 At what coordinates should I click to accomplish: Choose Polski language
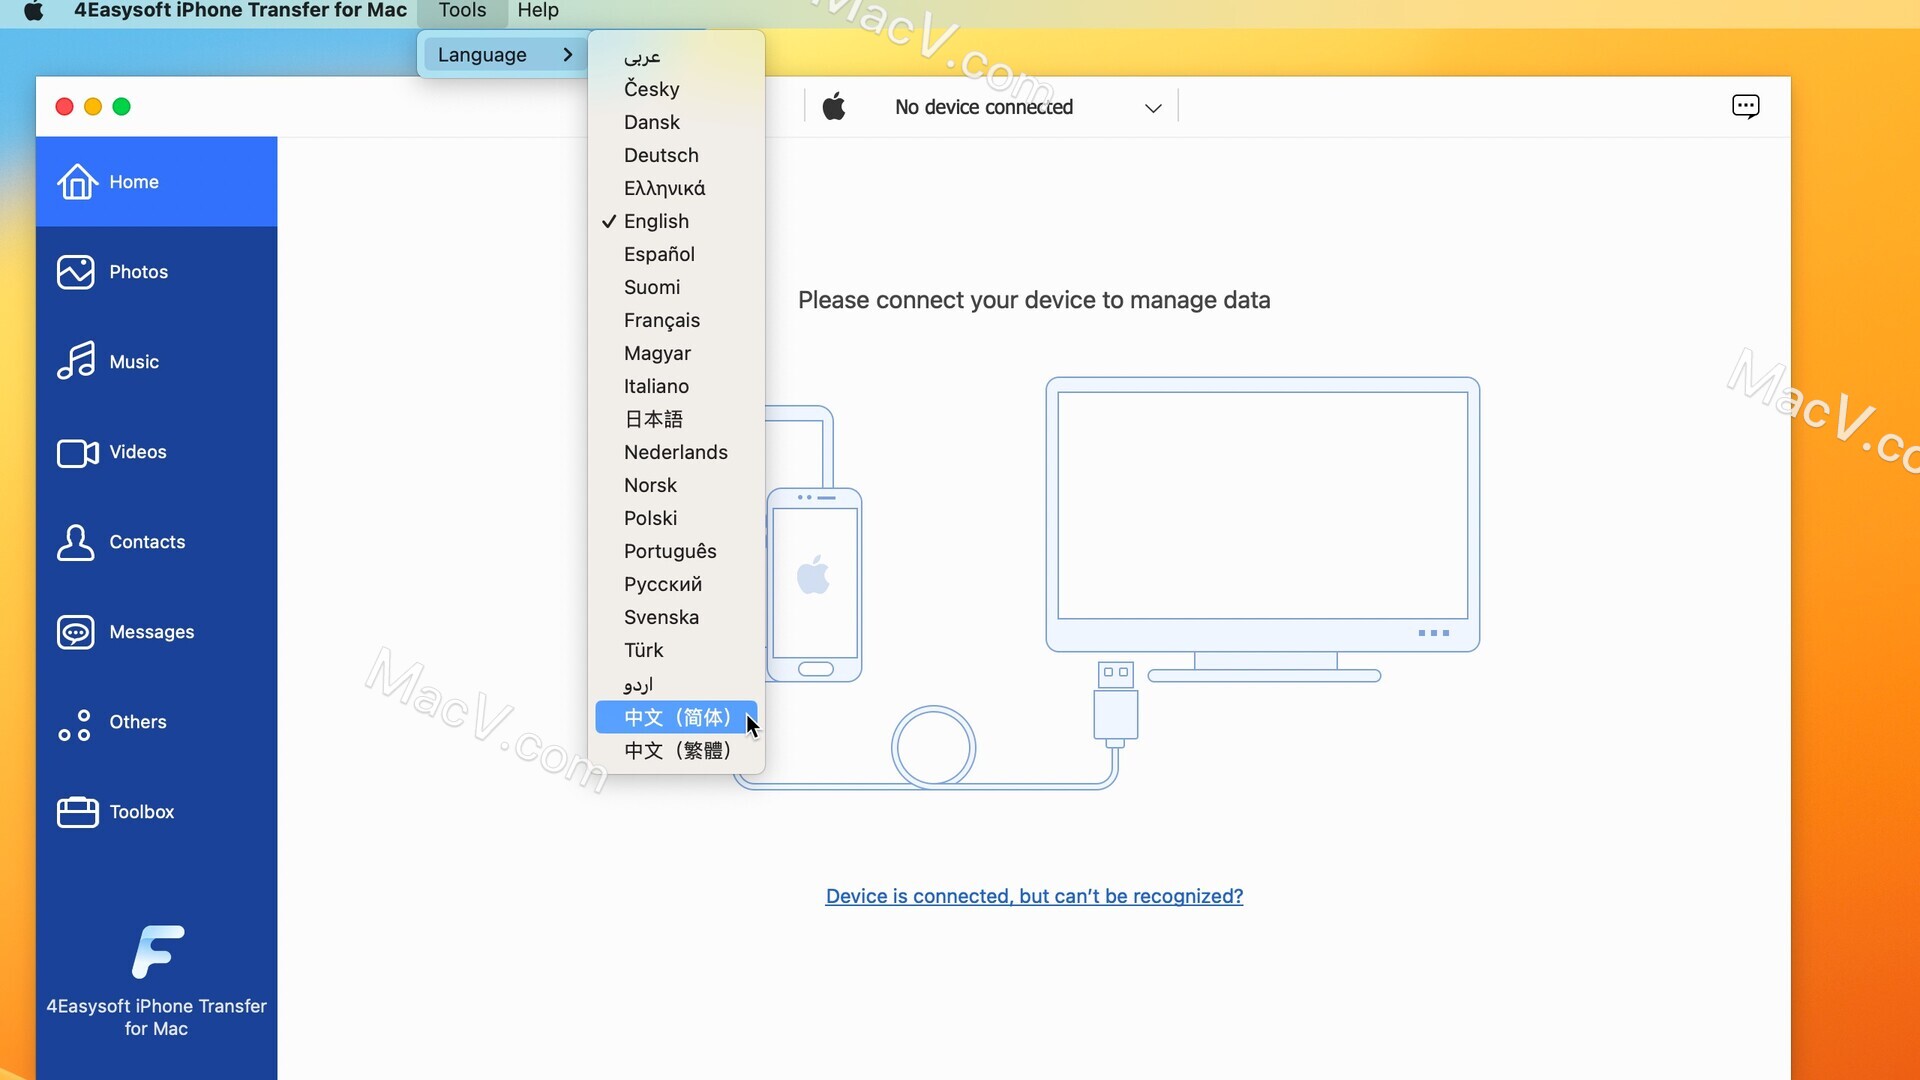677,518
